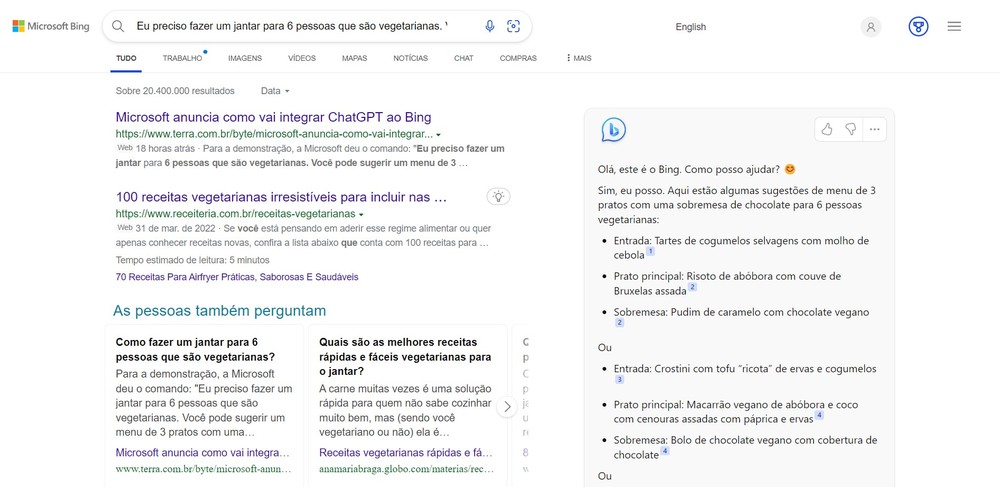Give thumbs down to Bing answer

[x=851, y=129]
